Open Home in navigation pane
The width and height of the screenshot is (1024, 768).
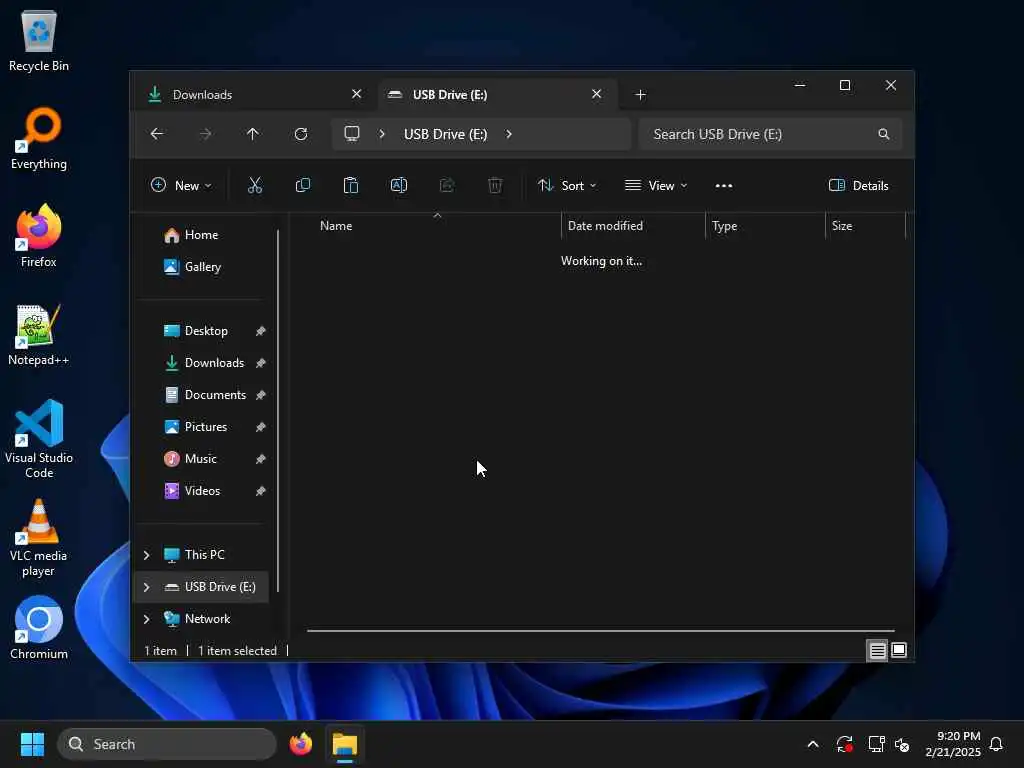point(202,235)
